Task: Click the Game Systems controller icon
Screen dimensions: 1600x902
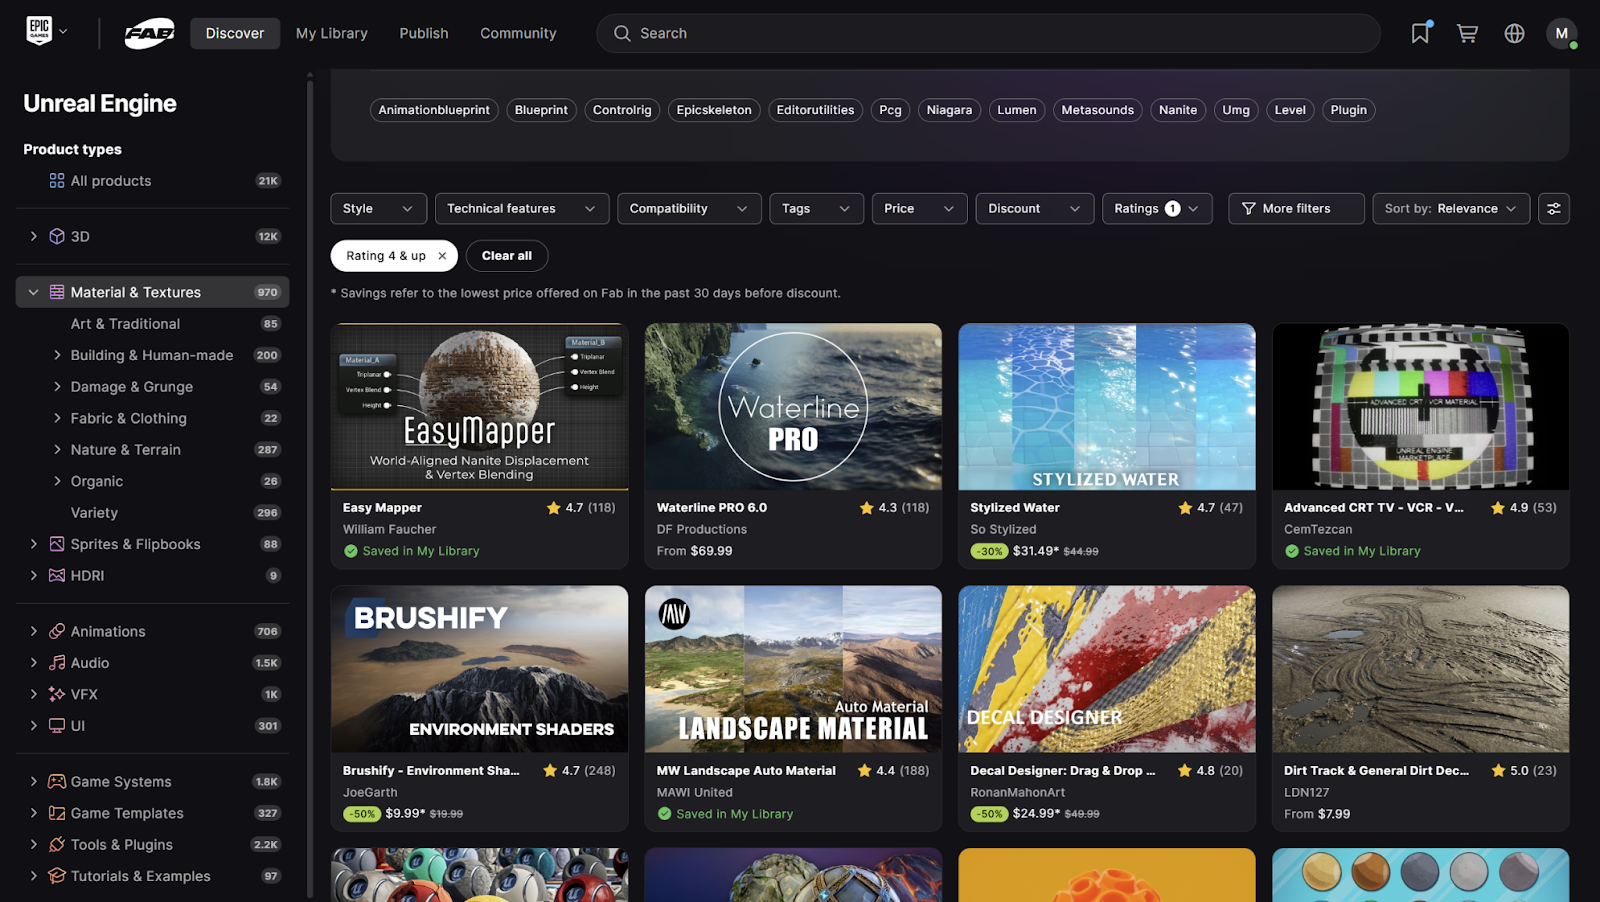Action: coord(57,782)
